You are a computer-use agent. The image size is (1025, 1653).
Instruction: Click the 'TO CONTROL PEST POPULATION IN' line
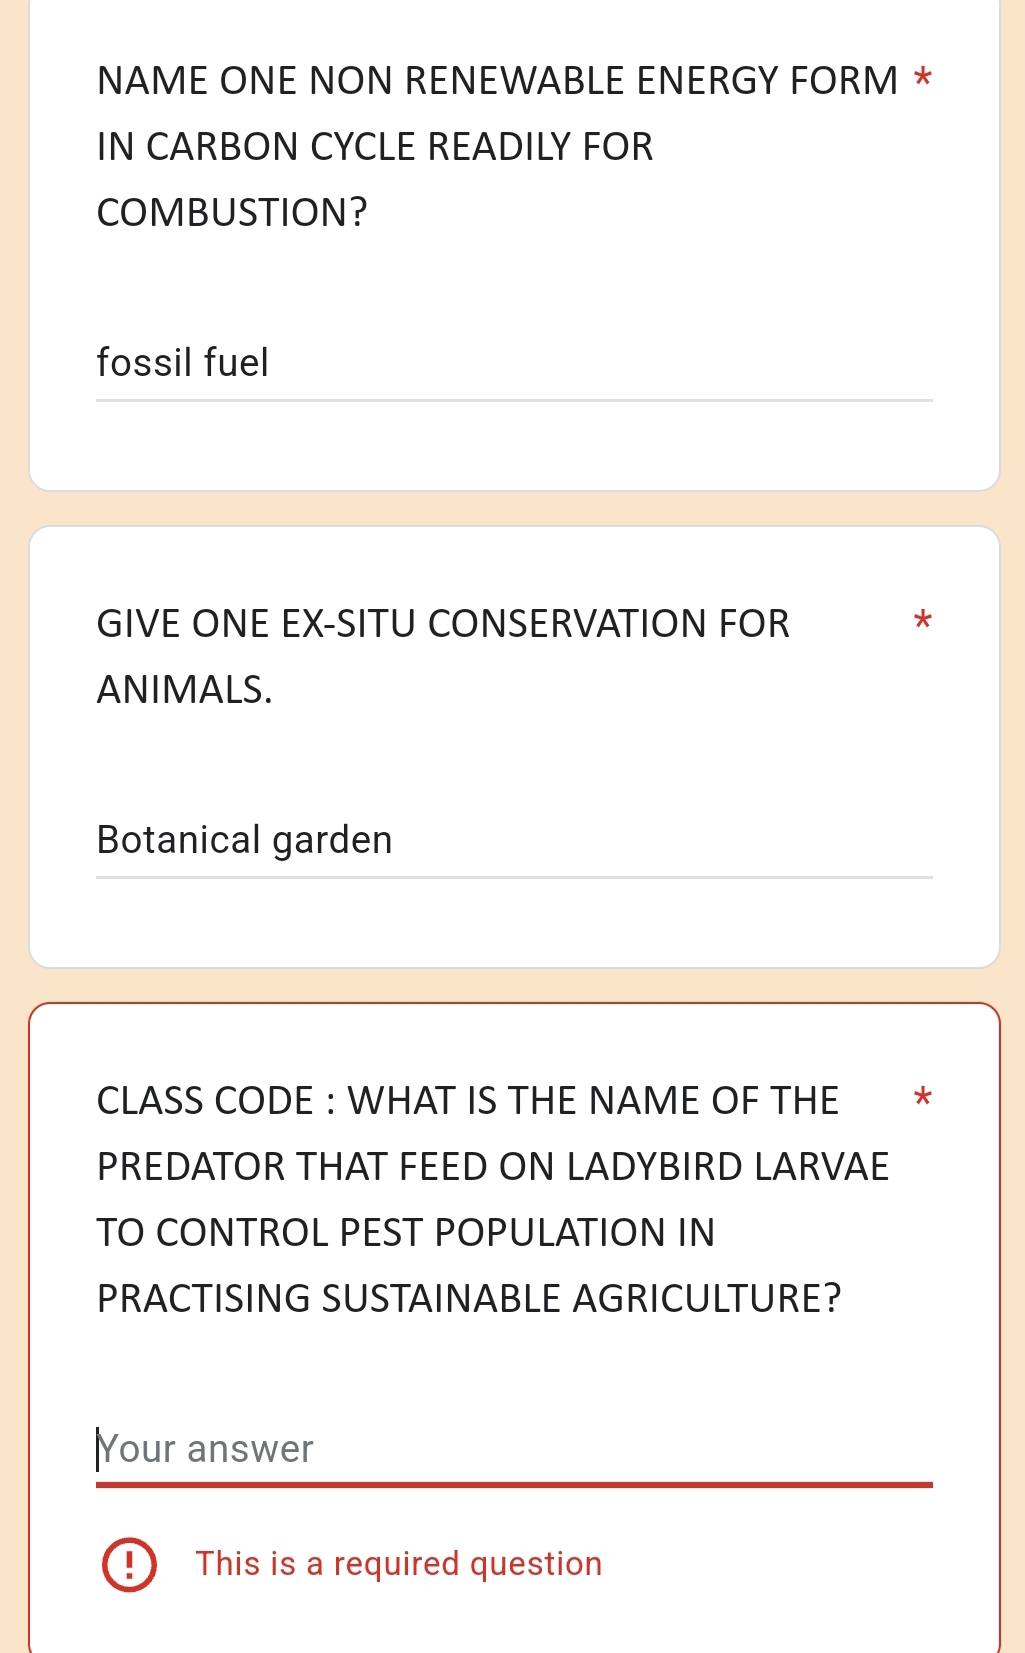(405, 1233)
